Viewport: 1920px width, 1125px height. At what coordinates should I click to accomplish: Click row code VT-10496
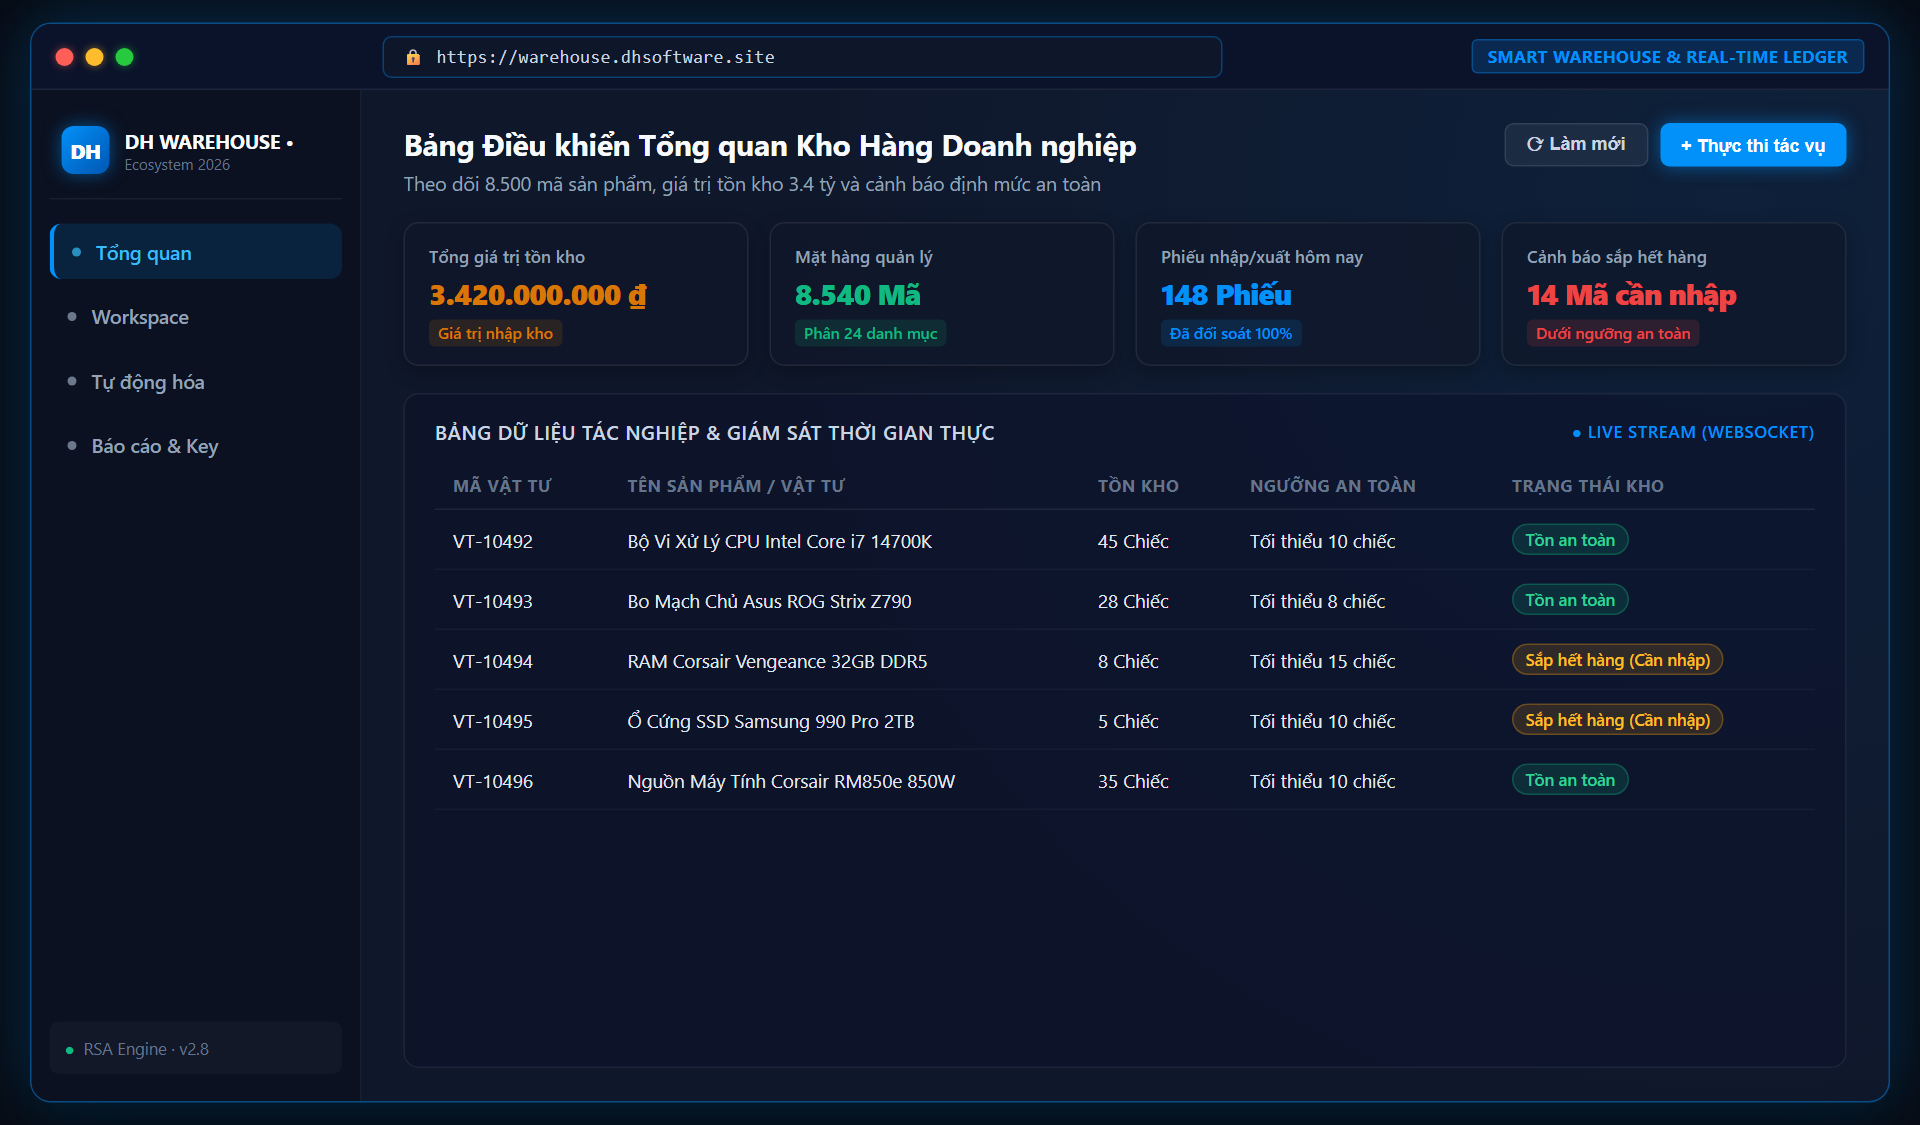tap(493, 781)
